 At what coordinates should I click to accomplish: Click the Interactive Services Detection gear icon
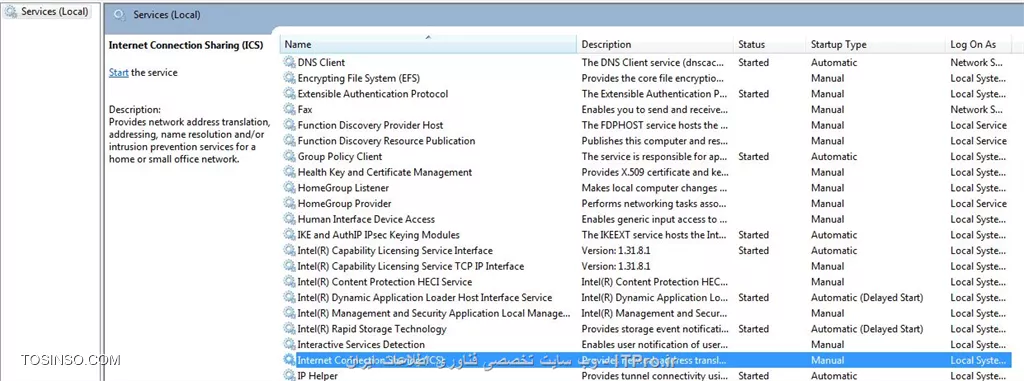(x=289, y=345)
